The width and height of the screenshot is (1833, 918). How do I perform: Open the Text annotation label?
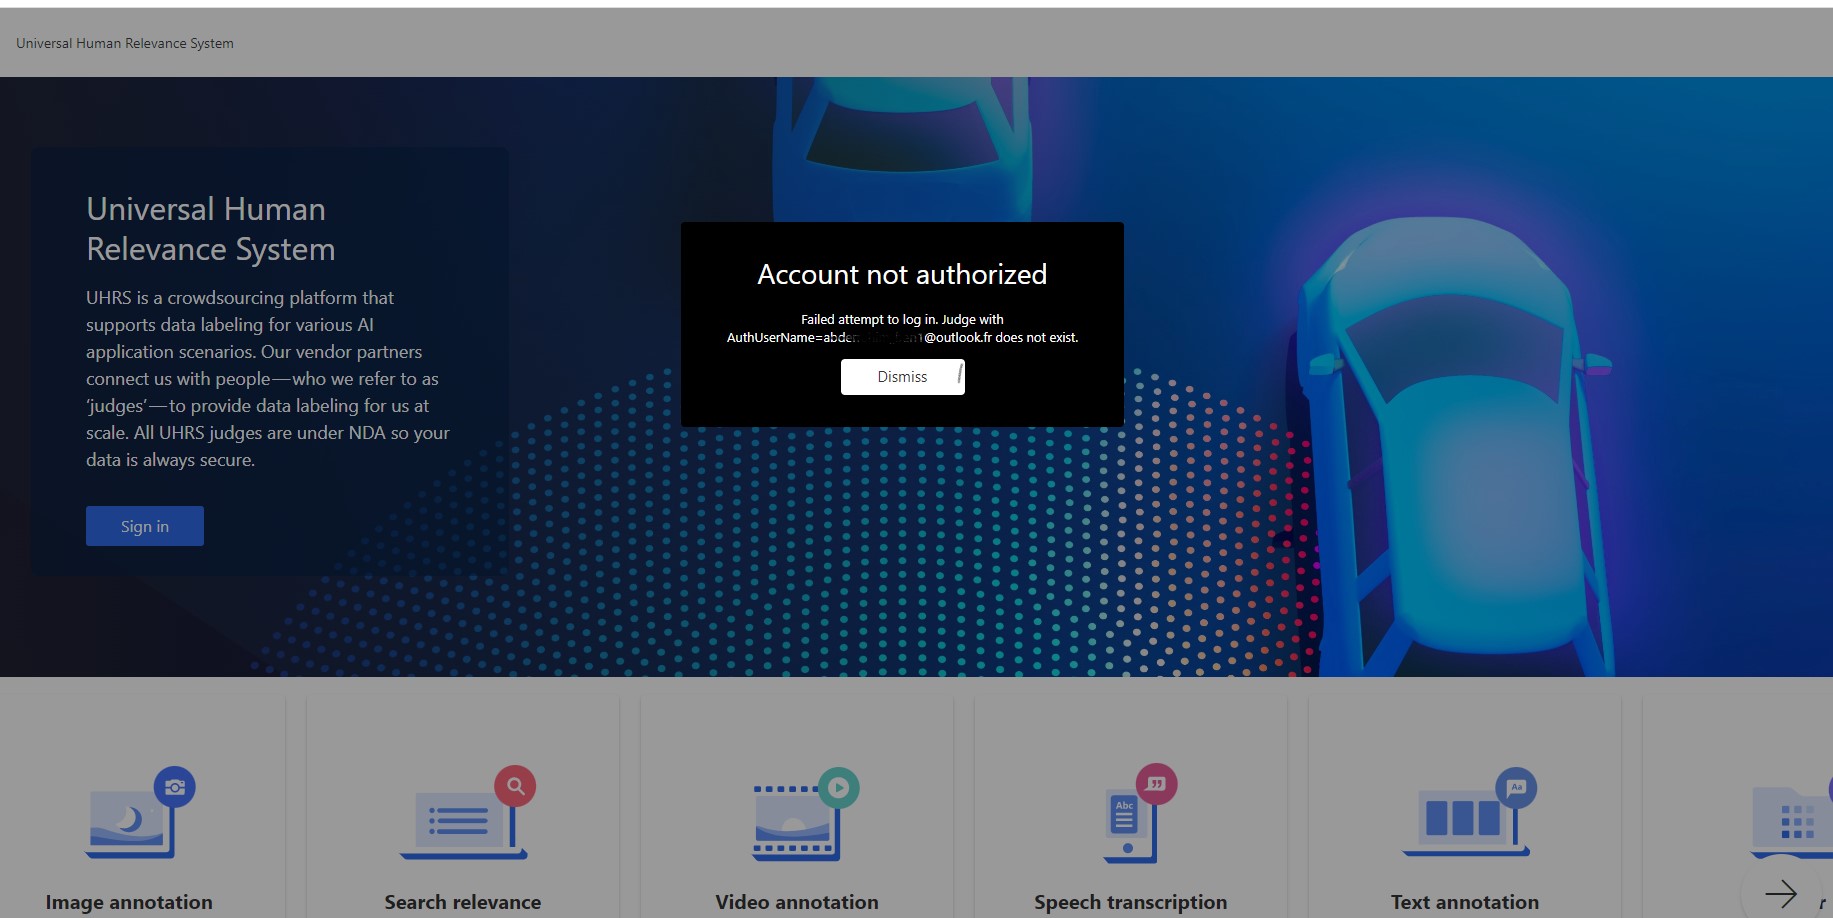coord(1465,902)
